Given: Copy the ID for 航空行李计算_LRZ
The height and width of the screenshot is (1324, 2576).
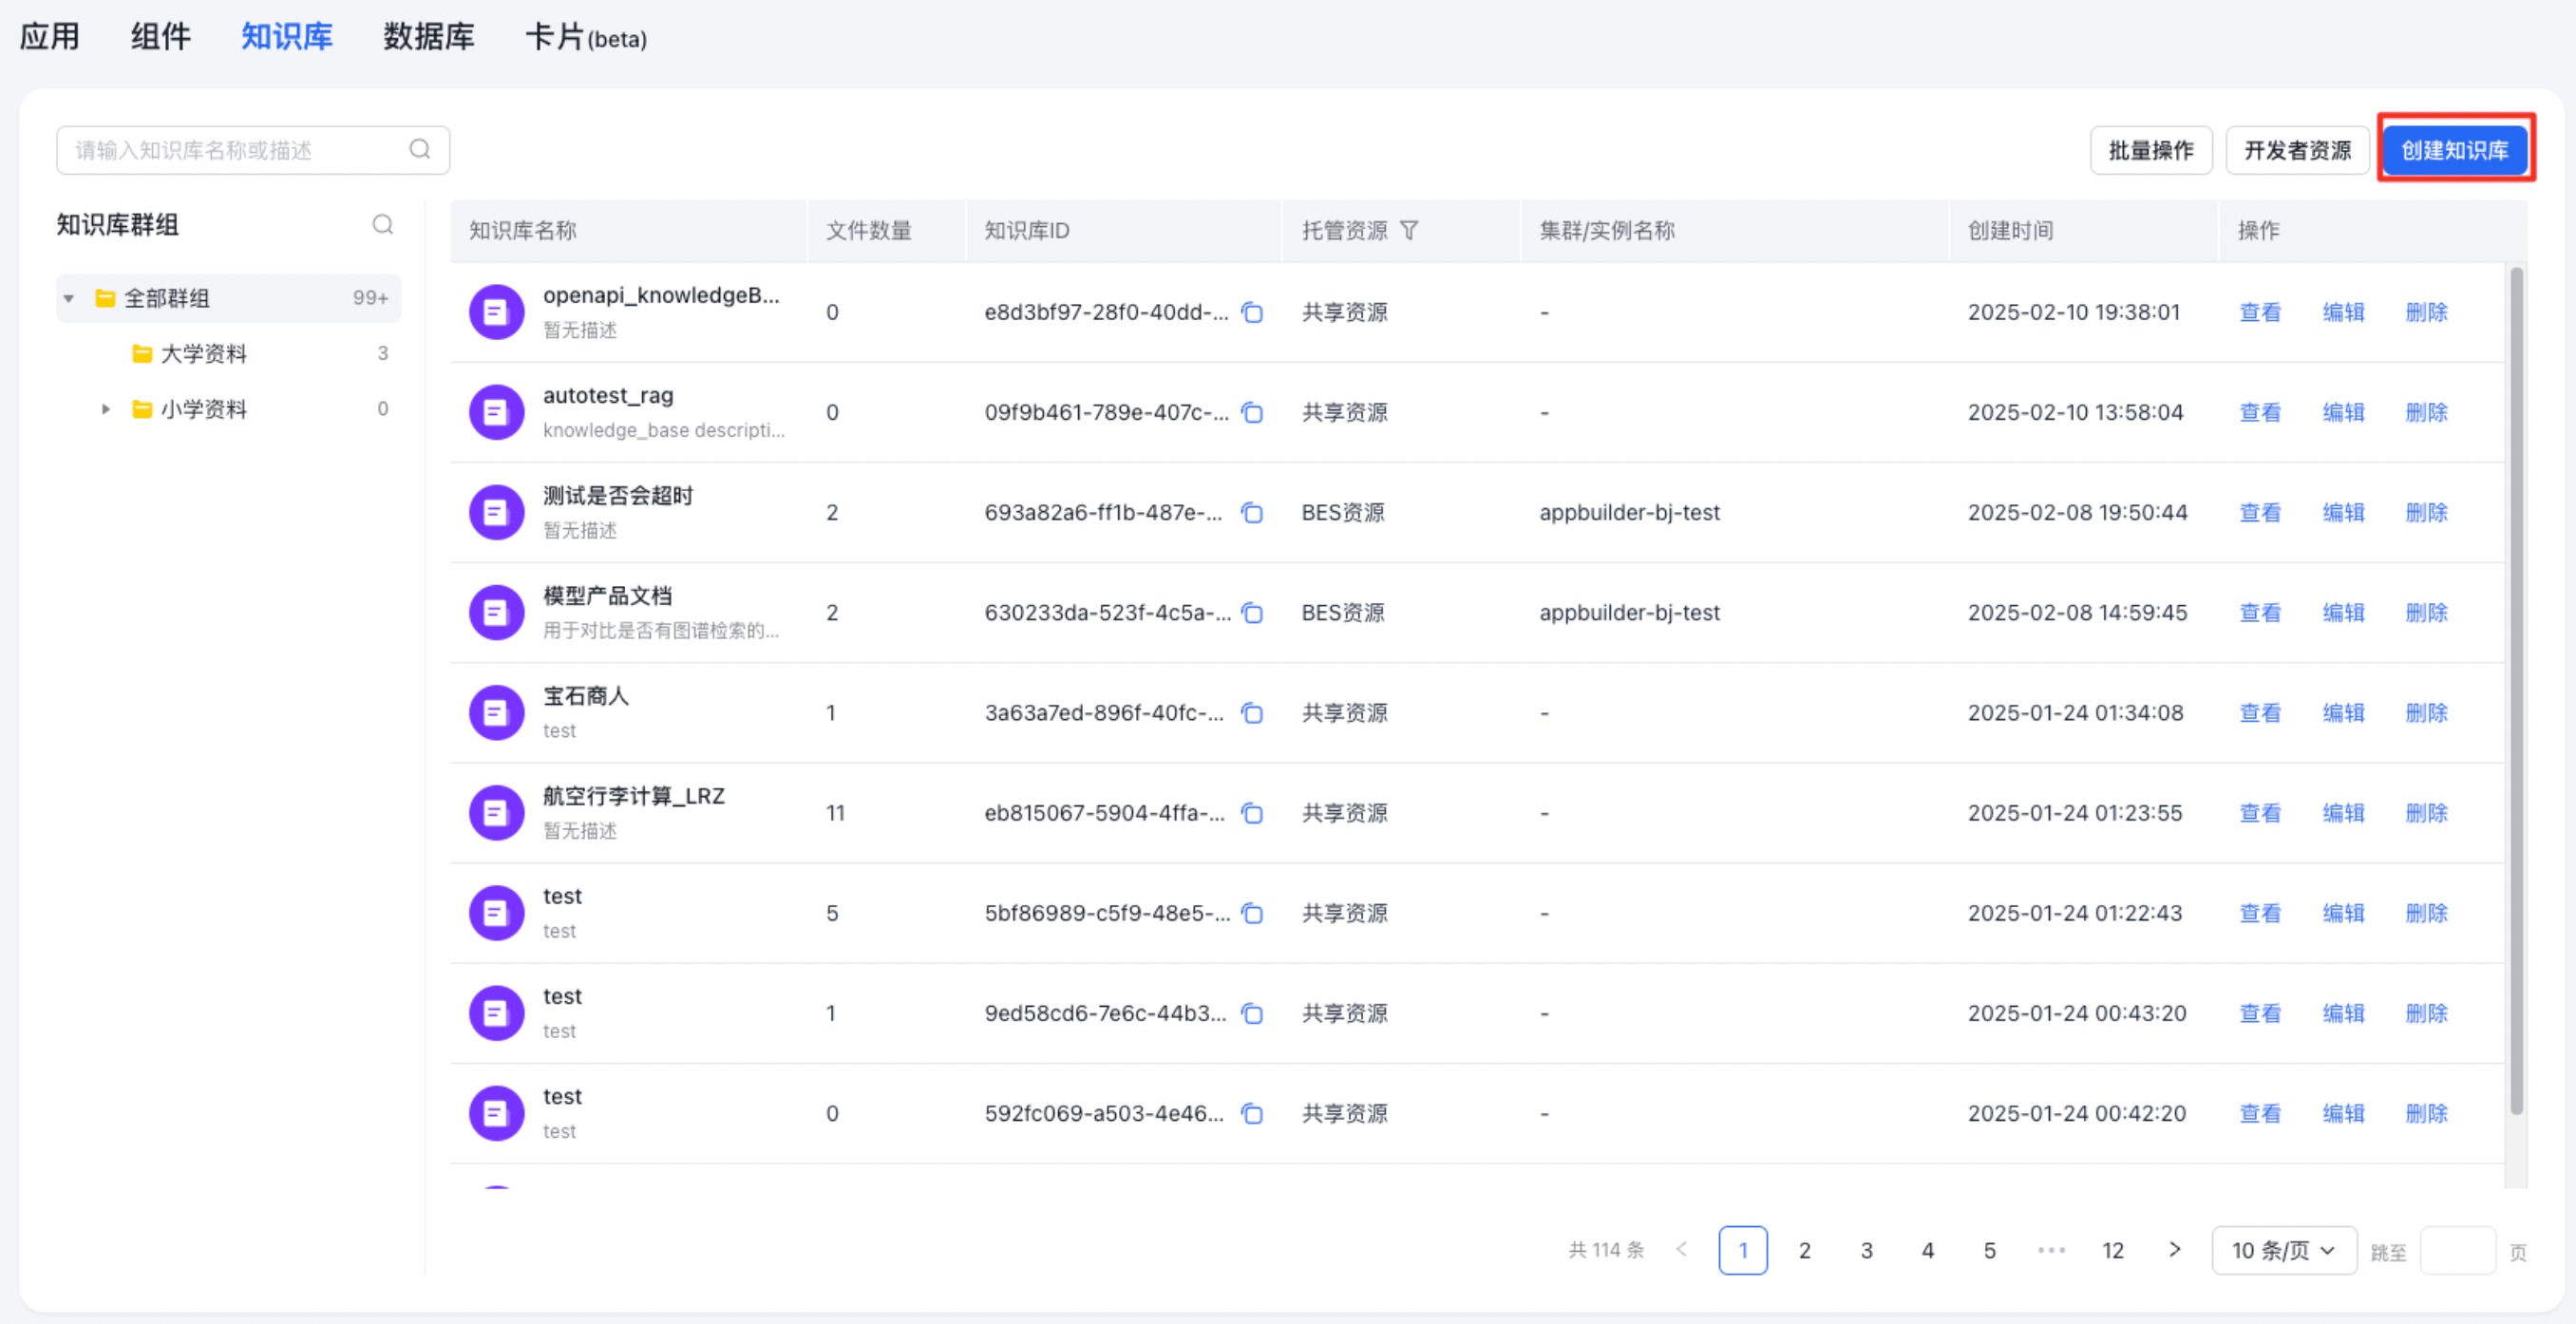Looking at the screenshot, I should [x=1252, y=813].
